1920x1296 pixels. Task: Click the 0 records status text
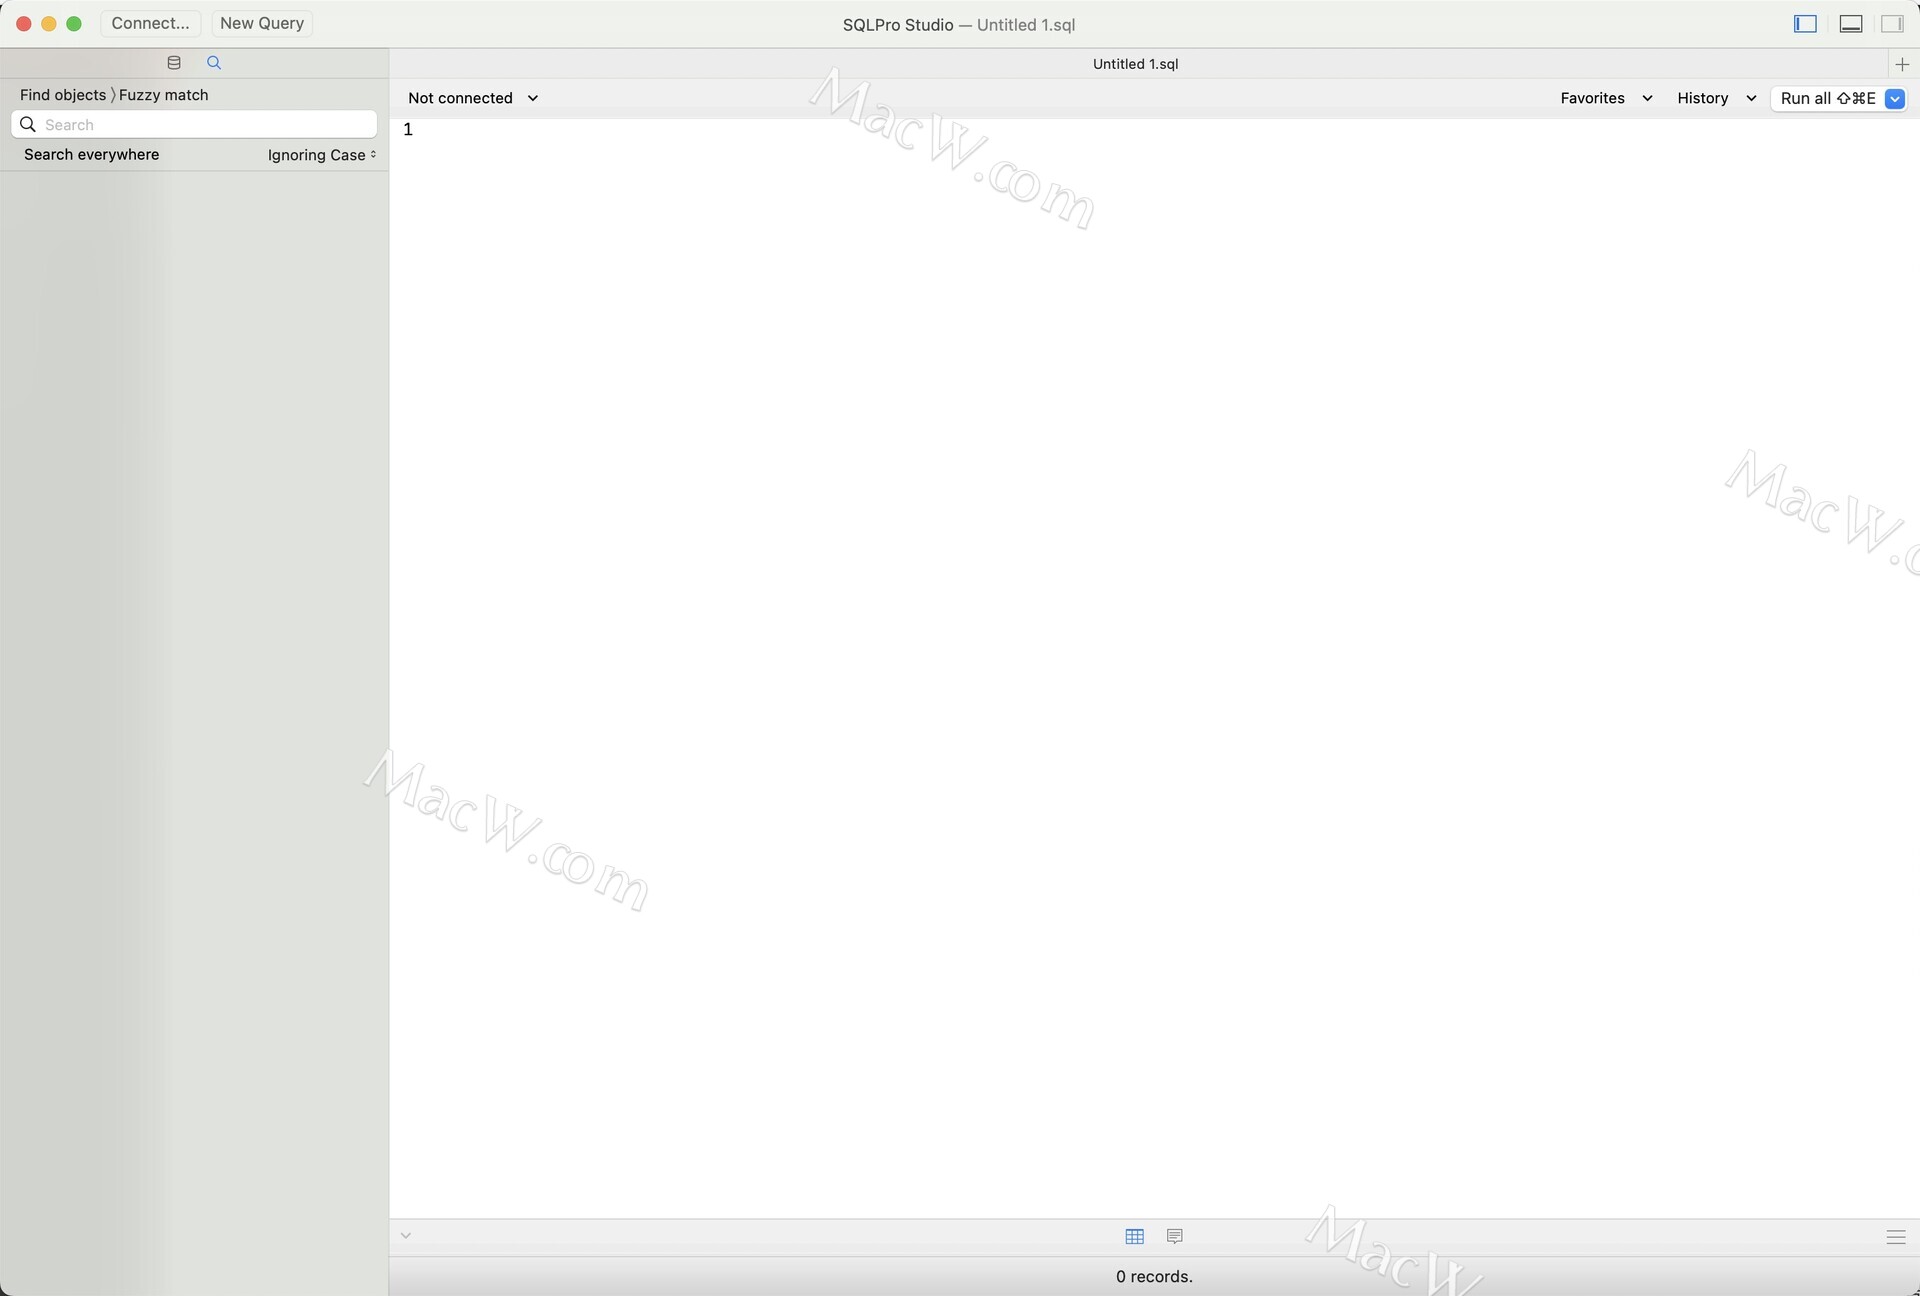coord(1154,1277)
